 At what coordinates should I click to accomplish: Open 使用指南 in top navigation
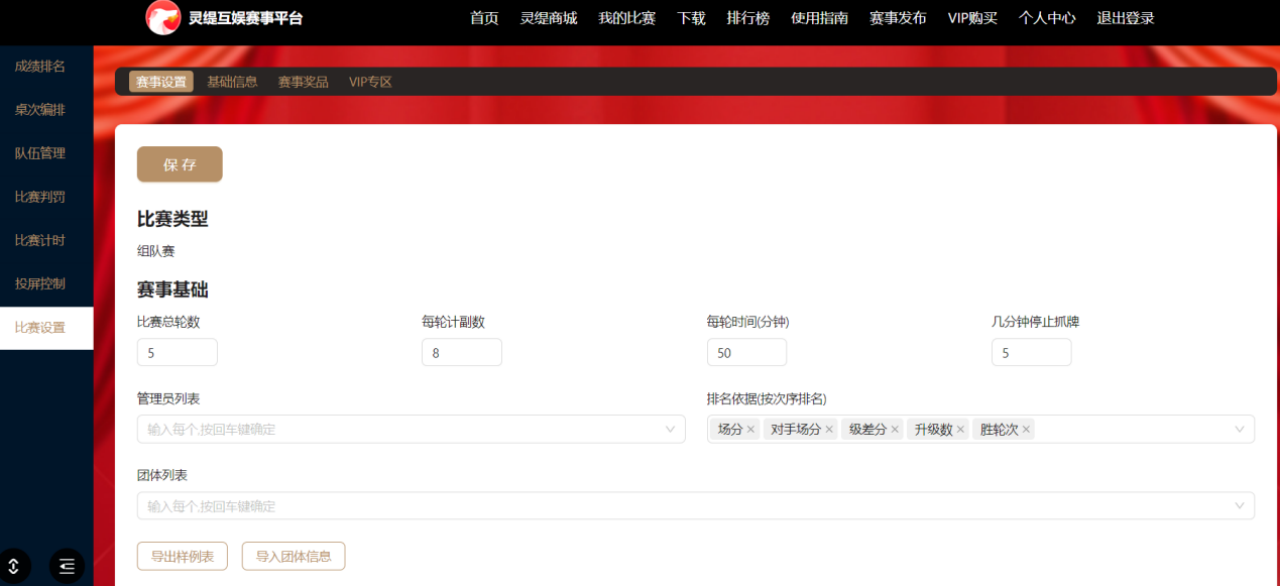coord(819,18)
